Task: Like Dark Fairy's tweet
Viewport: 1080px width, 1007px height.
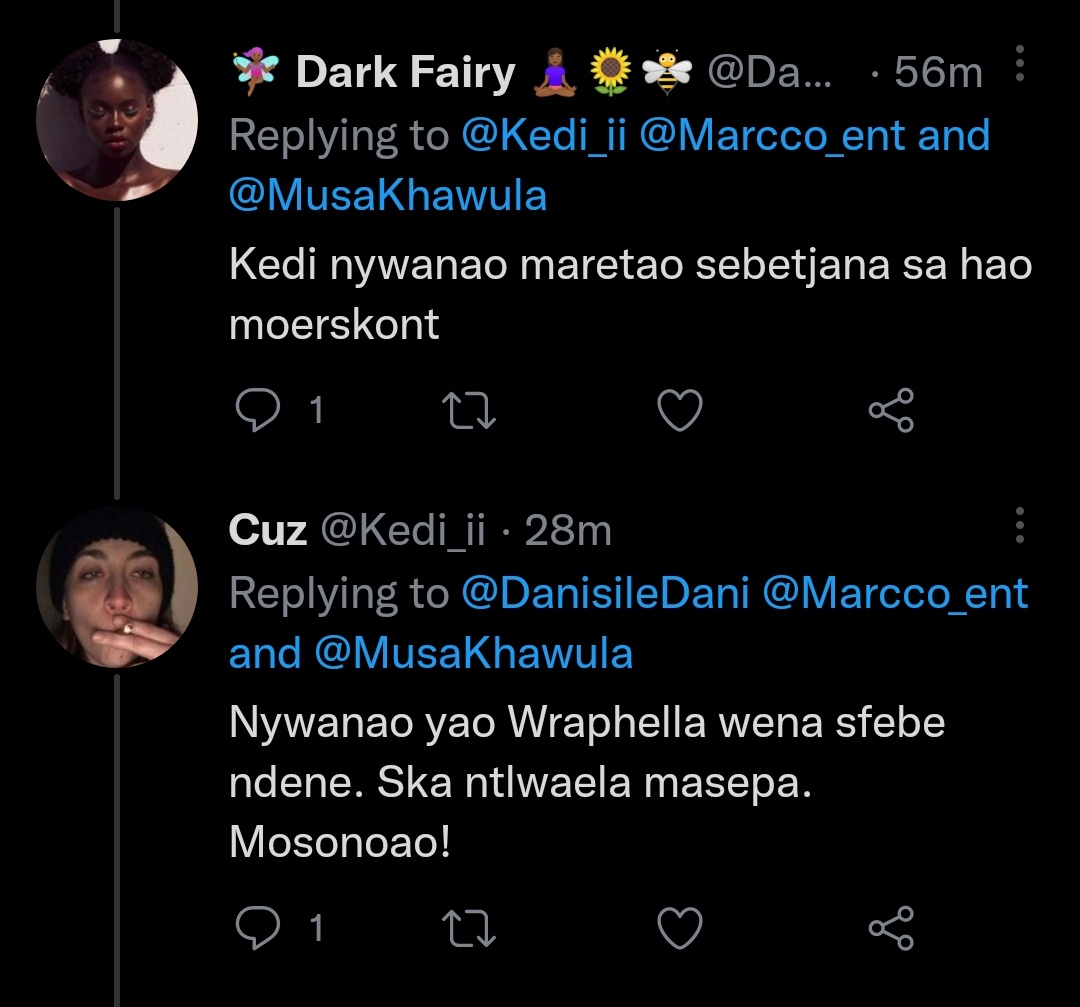Action: coord(680,410)
